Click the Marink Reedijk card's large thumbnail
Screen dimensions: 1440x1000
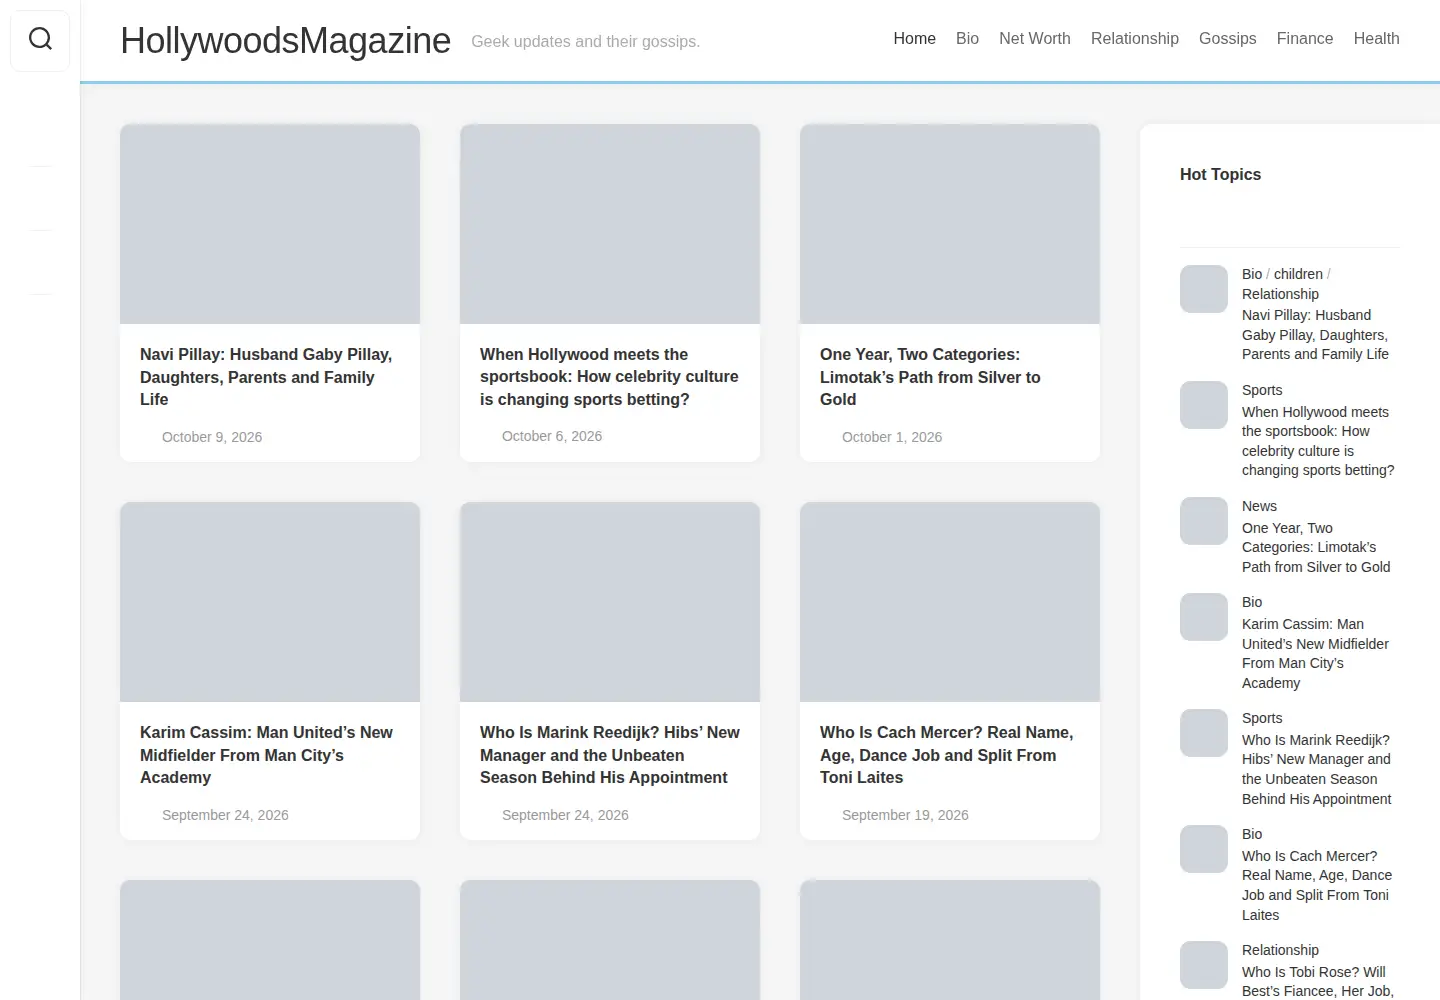[610, 602]
